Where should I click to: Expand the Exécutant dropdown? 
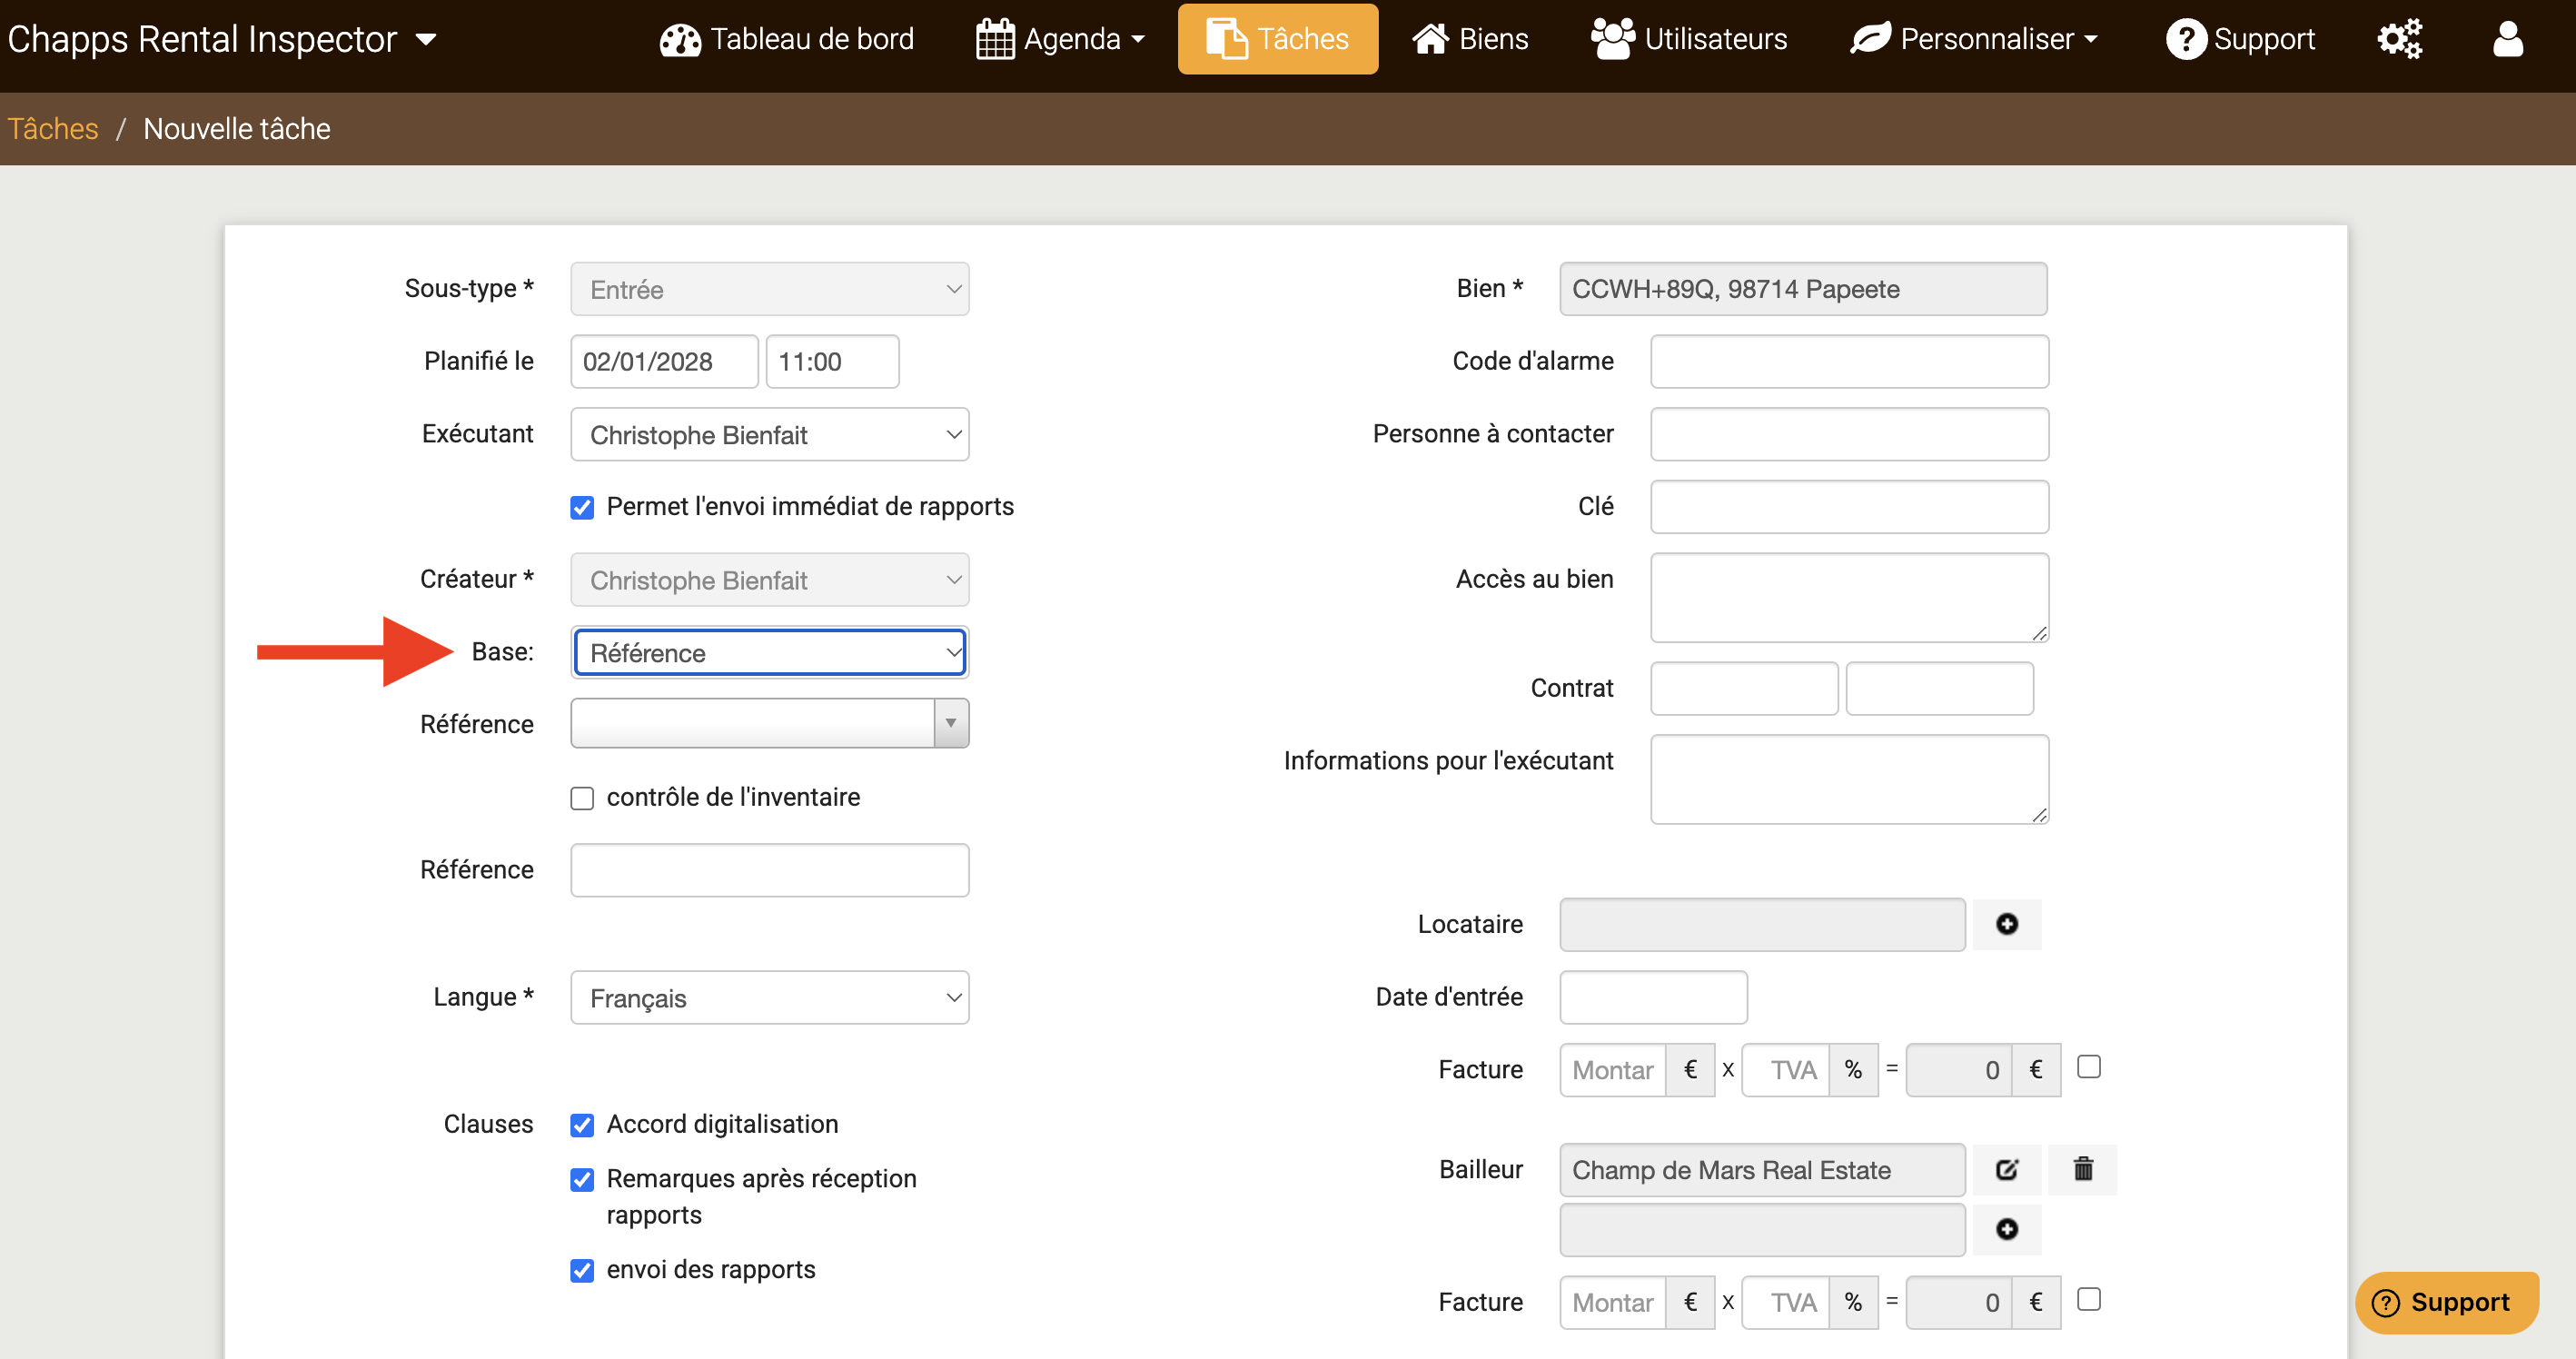pyautogui.click(x=769, y=435)
